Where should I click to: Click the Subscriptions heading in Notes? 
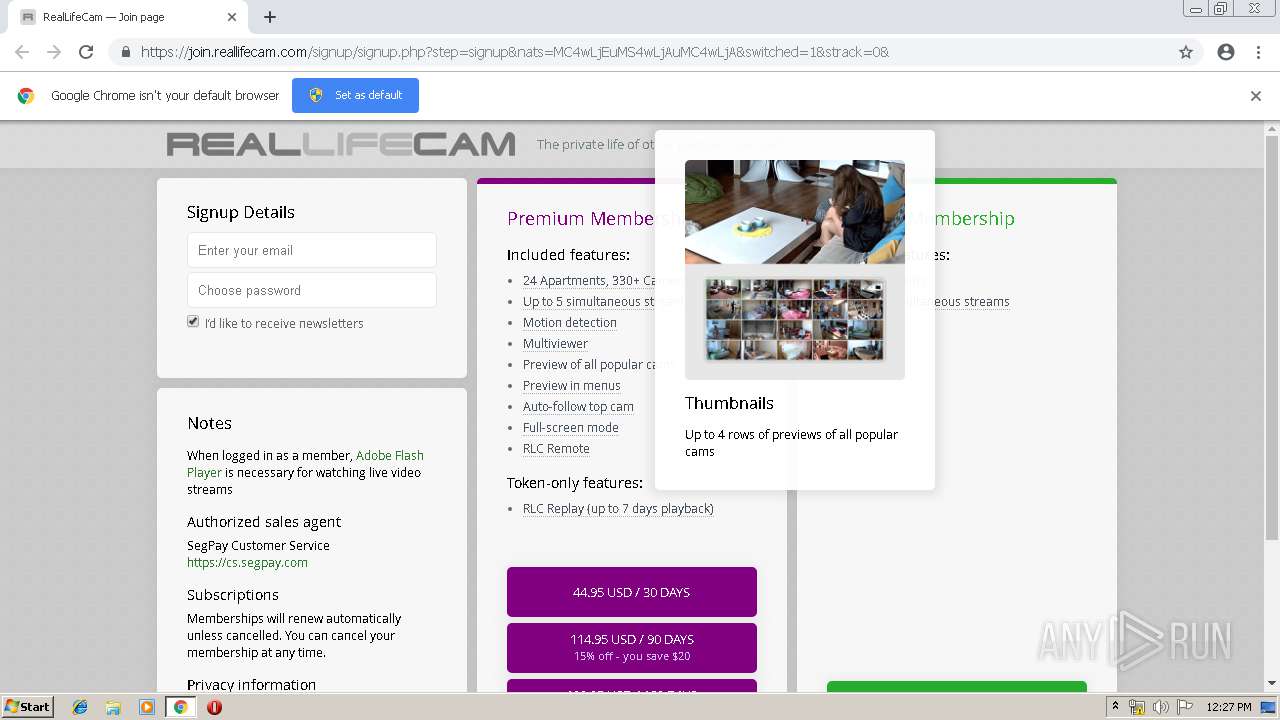pos(233,594)
